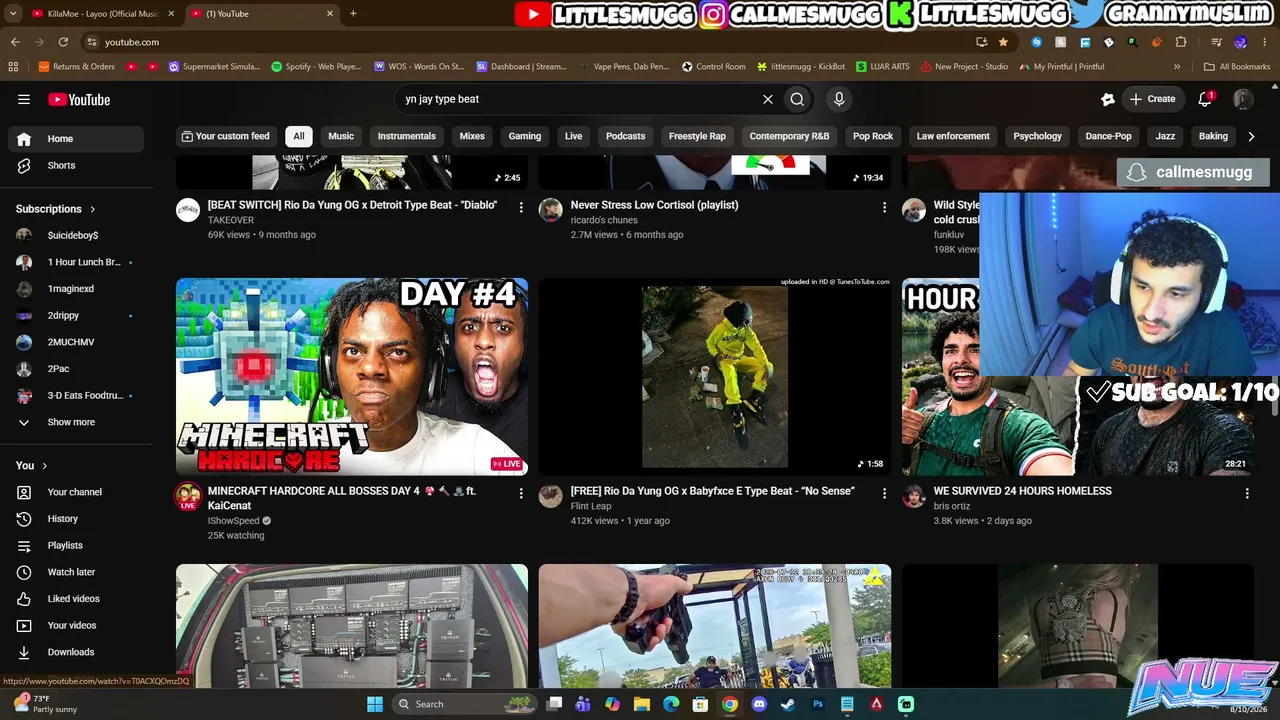Submit search with the magnifier button

click(797, 99)
